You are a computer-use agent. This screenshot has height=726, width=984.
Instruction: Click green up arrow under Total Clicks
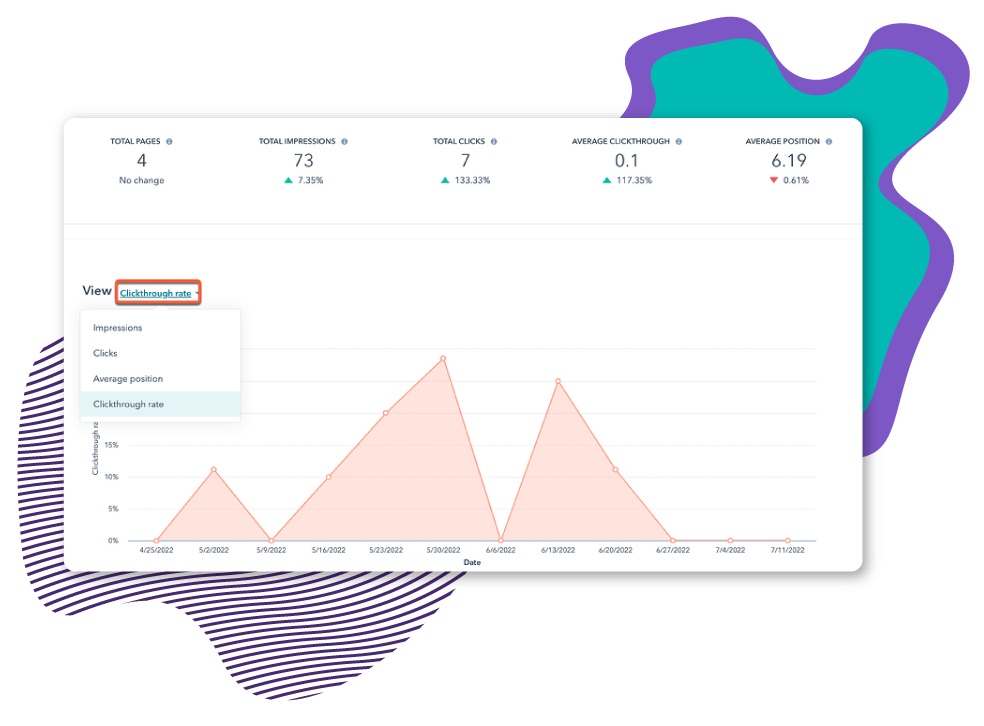point(445,181)
